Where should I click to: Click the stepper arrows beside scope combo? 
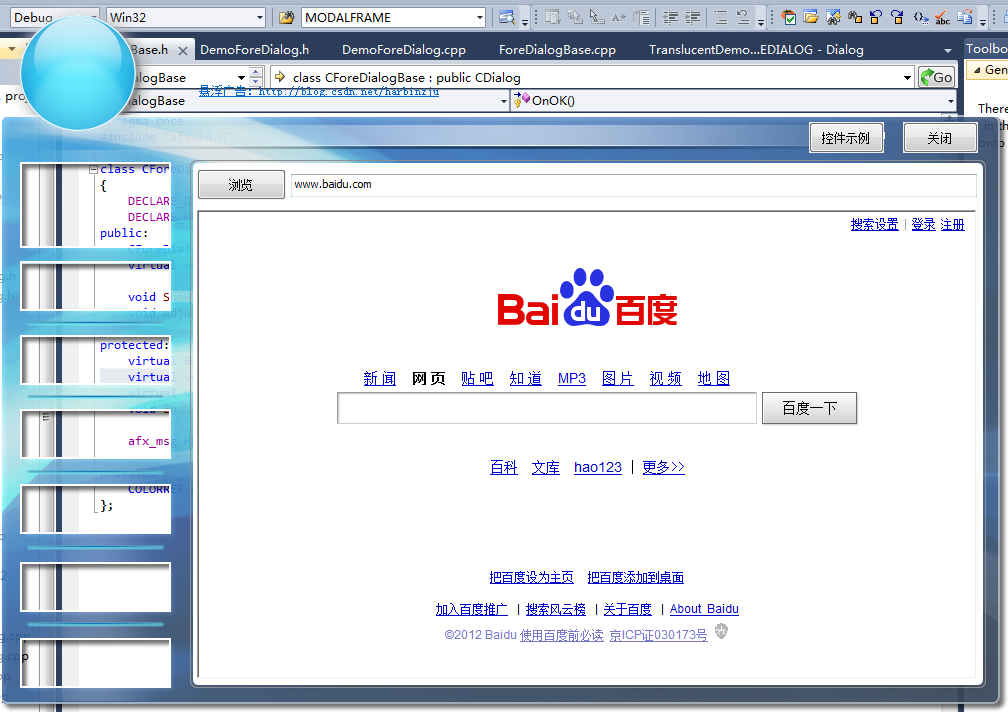point(256,77)
